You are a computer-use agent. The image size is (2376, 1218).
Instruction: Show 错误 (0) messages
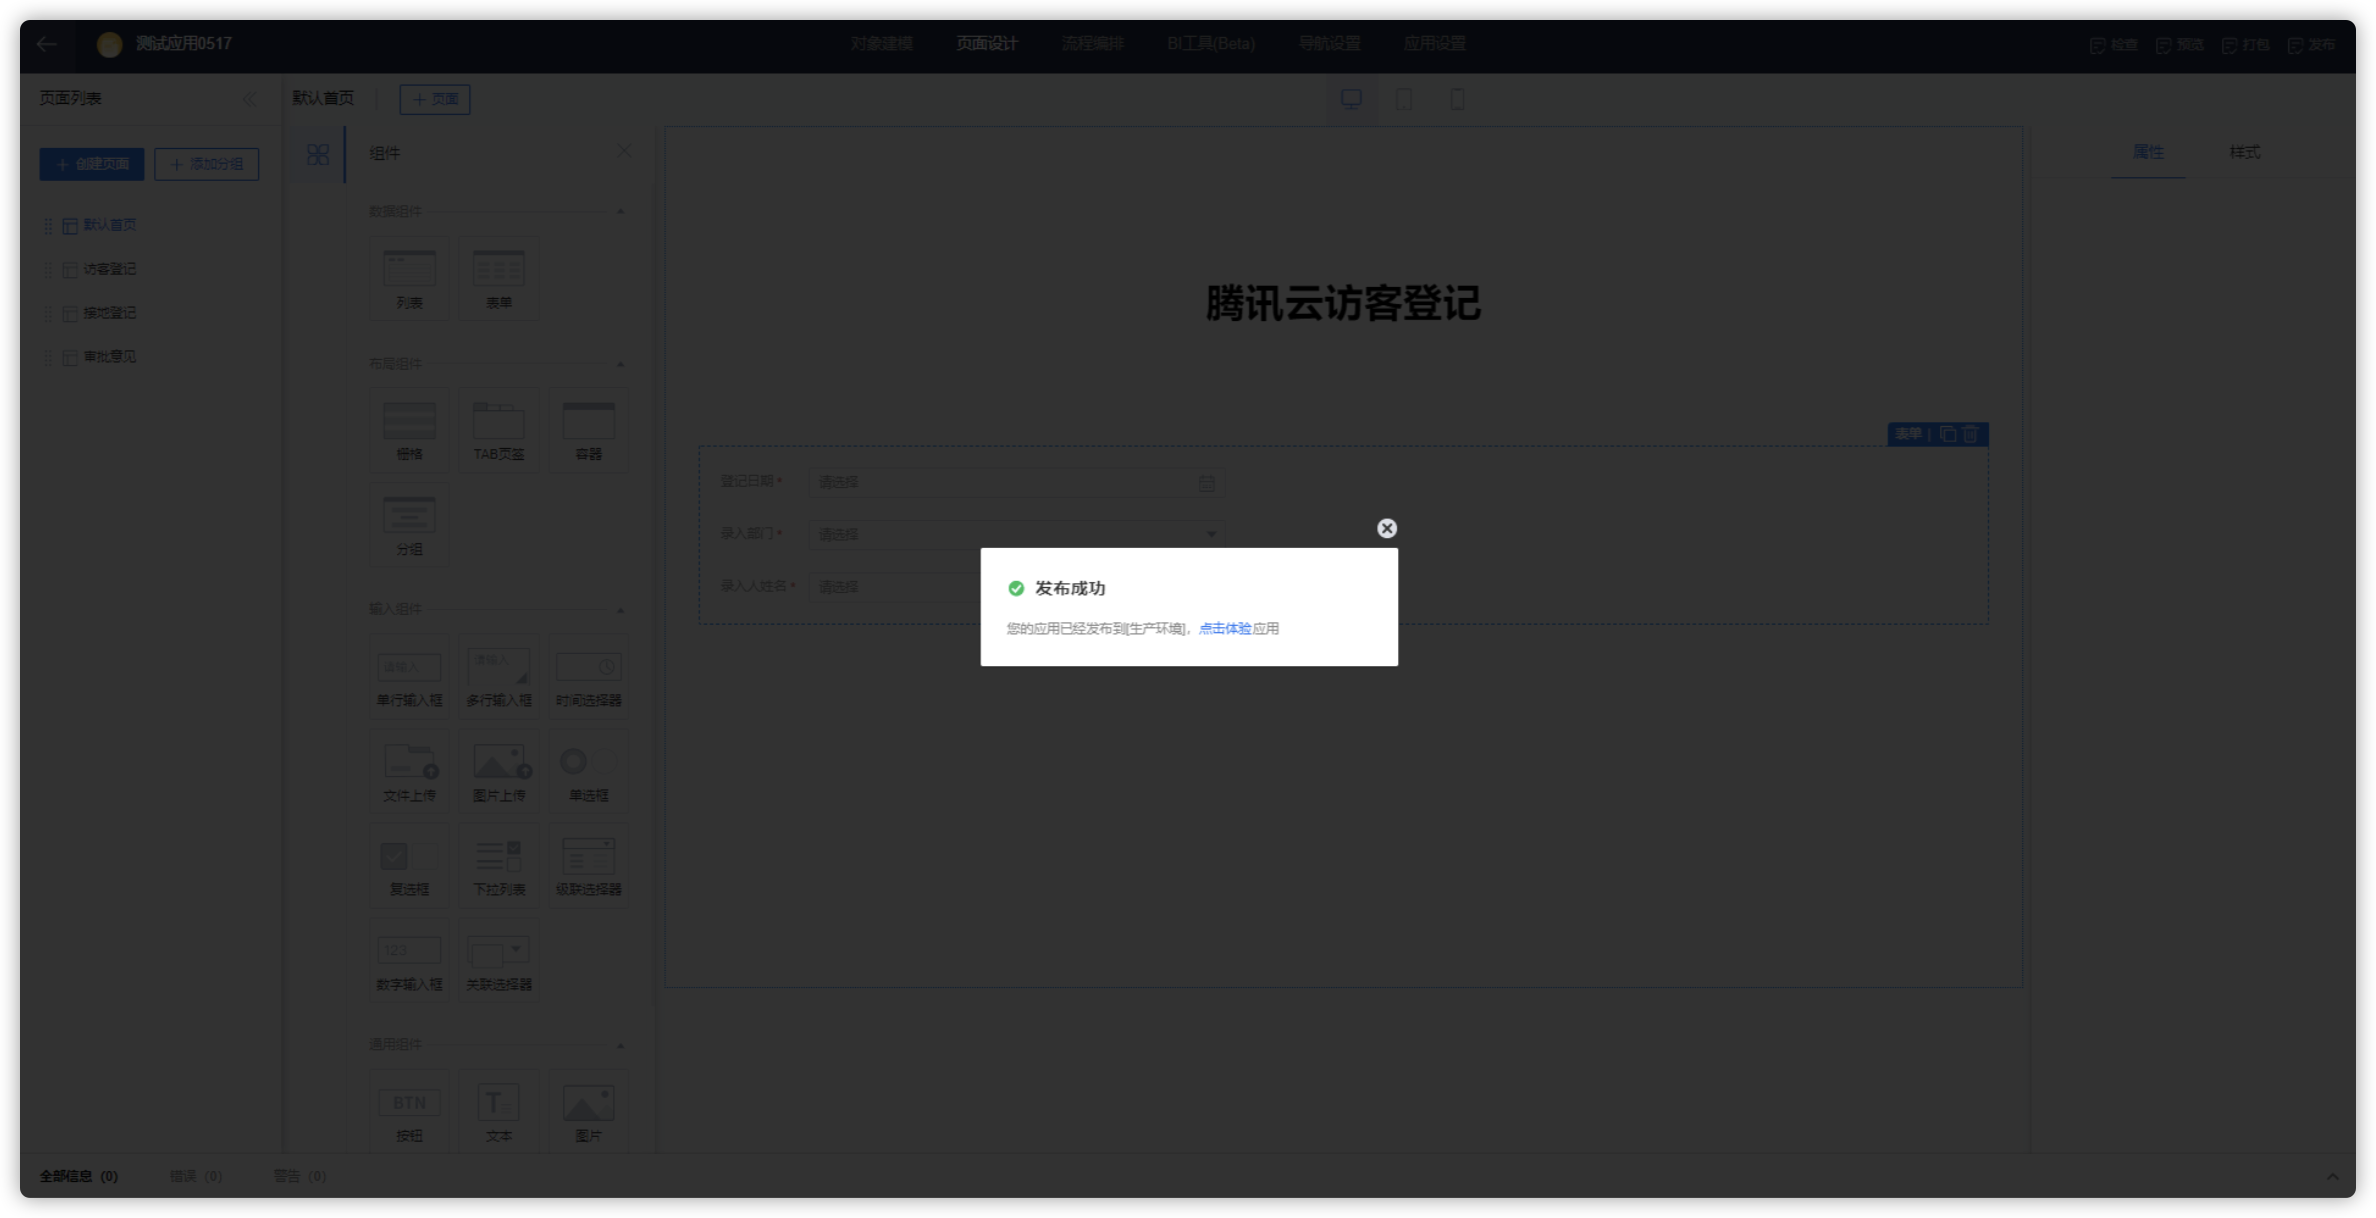click(x=196, y=1176)
